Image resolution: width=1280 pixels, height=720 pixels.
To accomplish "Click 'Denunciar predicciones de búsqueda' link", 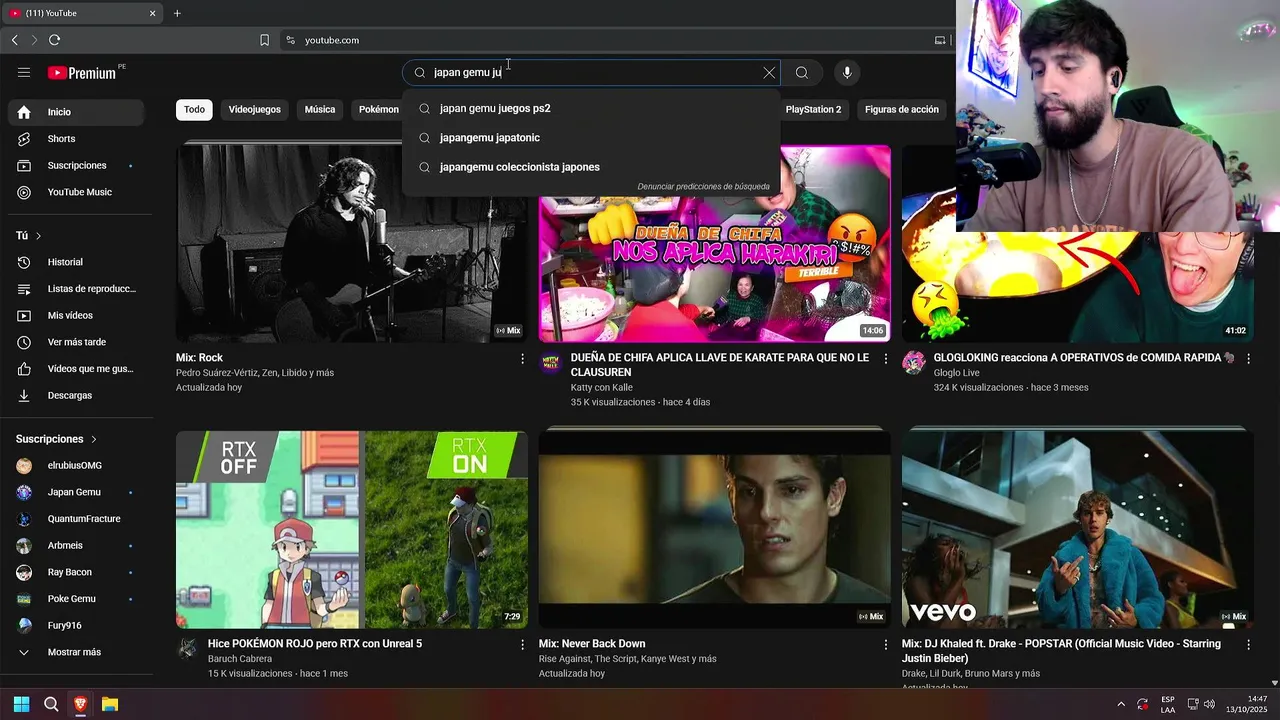I will pyautogui.click(x=704, y=187).
